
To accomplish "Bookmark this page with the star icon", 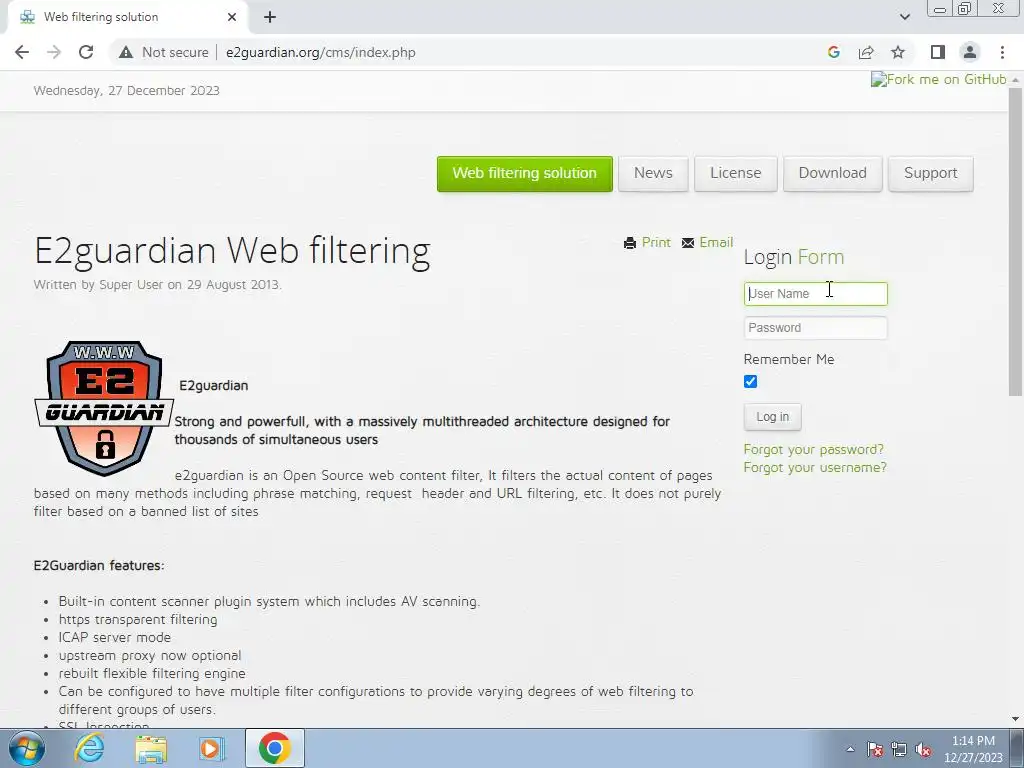I will click(x=898, y=52).
